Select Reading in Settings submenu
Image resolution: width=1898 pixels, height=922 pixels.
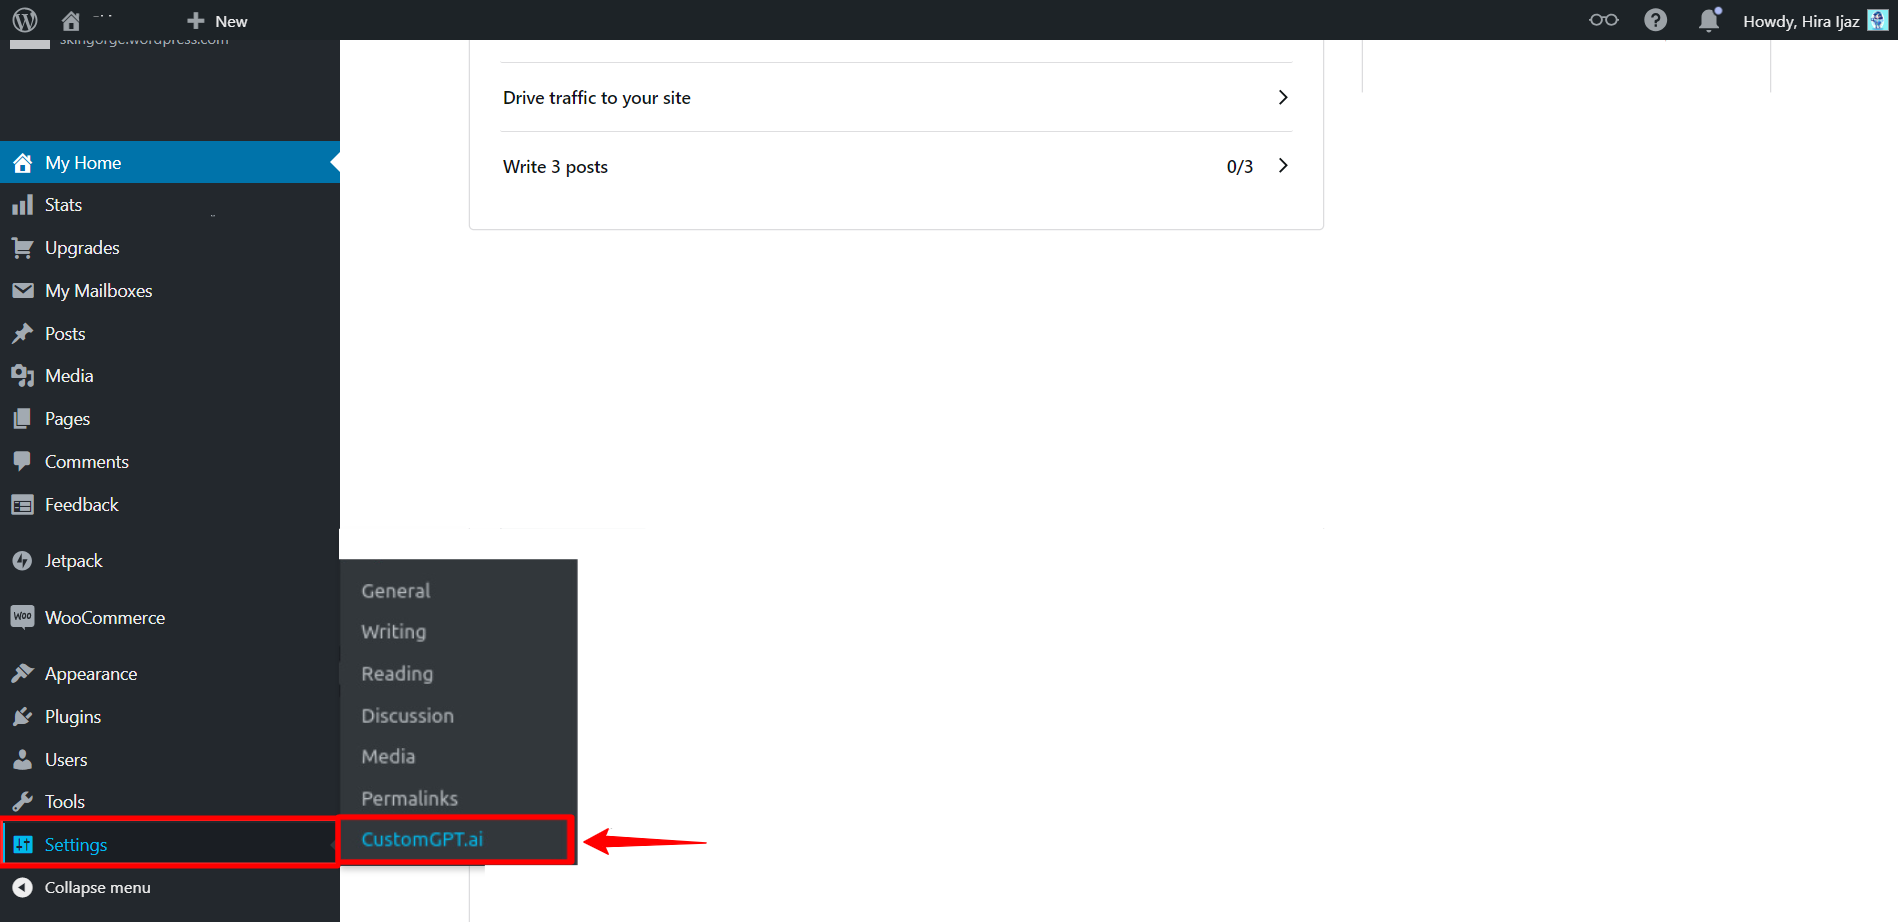[397, 674]
